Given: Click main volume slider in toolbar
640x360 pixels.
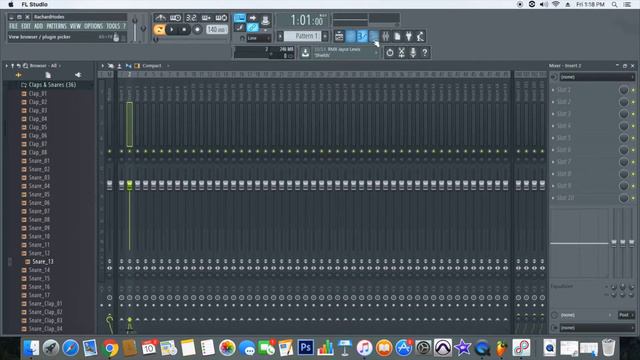Looking at the screenshot, I should click(x=135, y=29).
